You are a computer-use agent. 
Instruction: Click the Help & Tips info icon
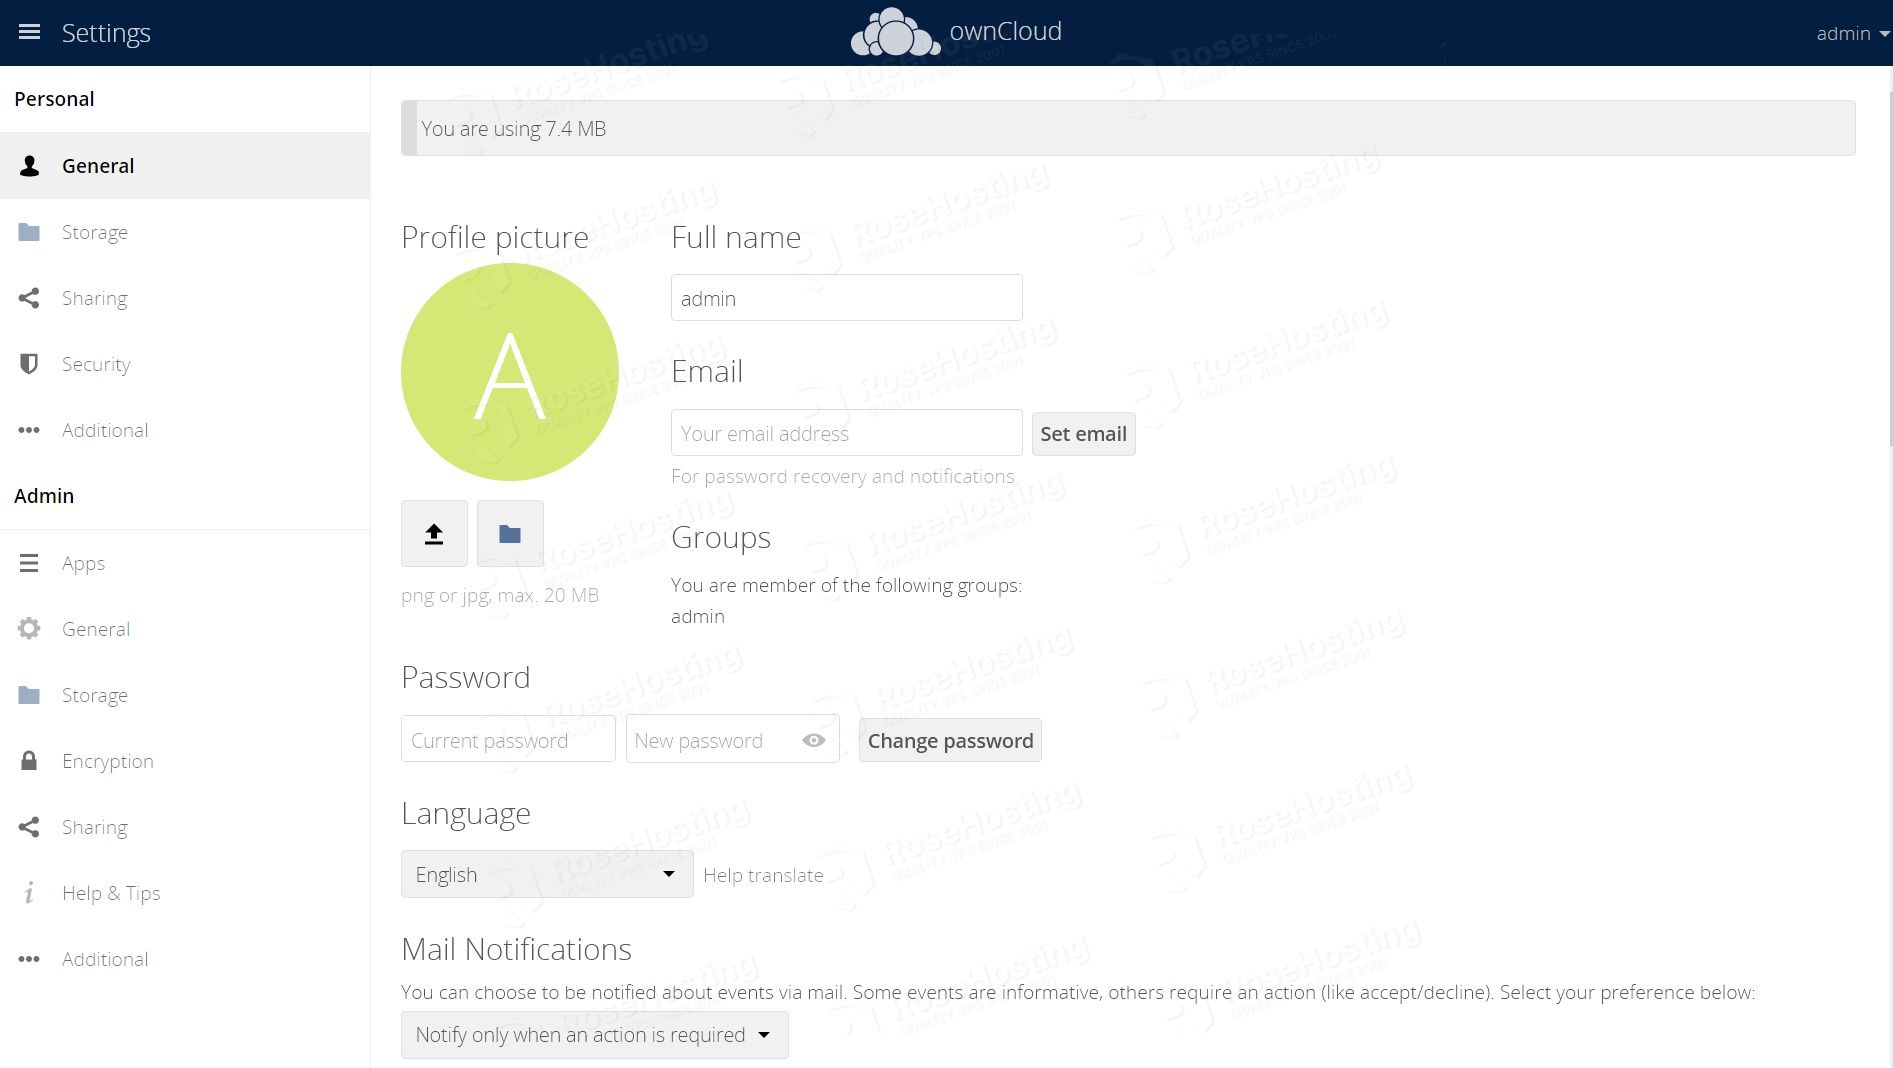point(28,893)
